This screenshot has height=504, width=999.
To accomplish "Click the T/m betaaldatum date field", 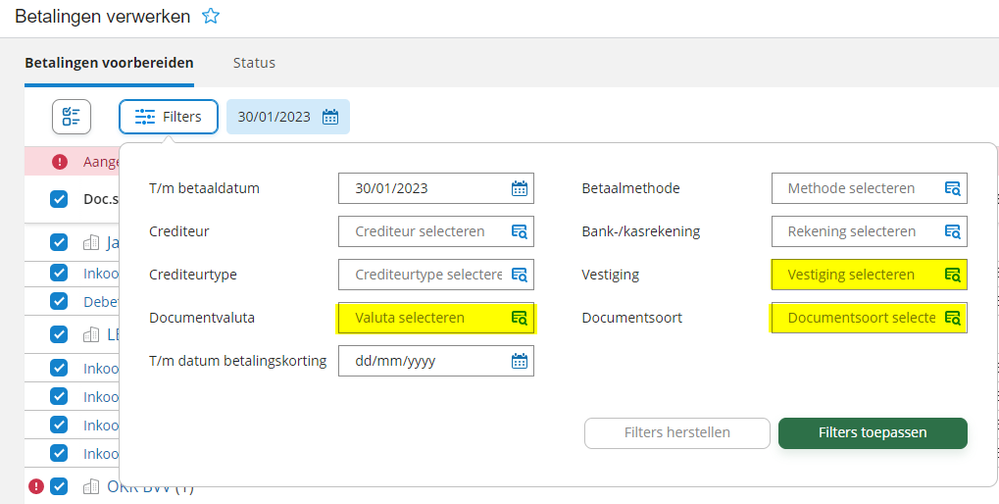I will point(436,189).
